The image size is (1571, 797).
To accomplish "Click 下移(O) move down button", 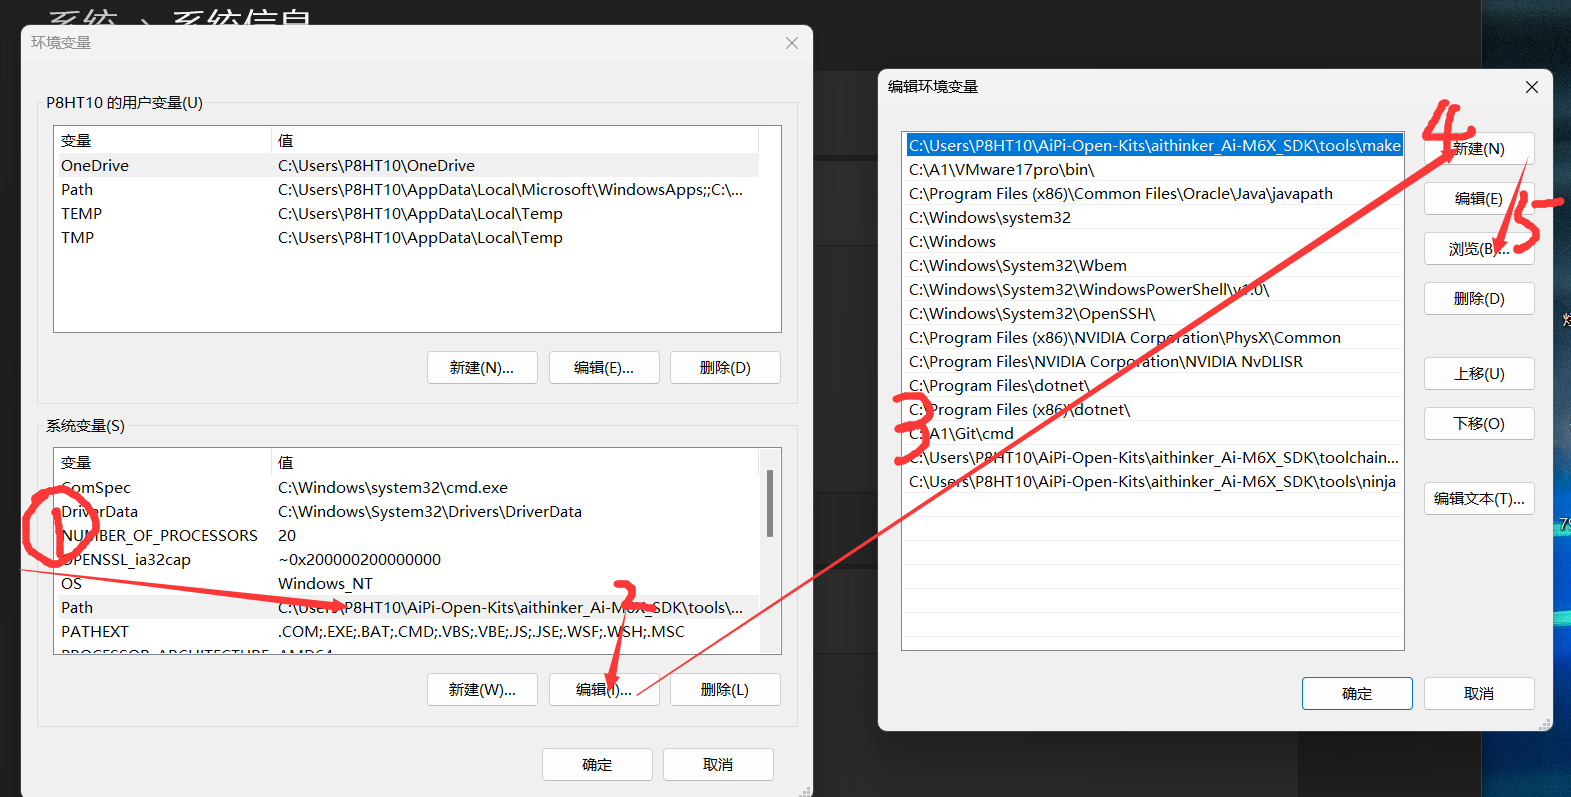I will tap(1479, 423).
